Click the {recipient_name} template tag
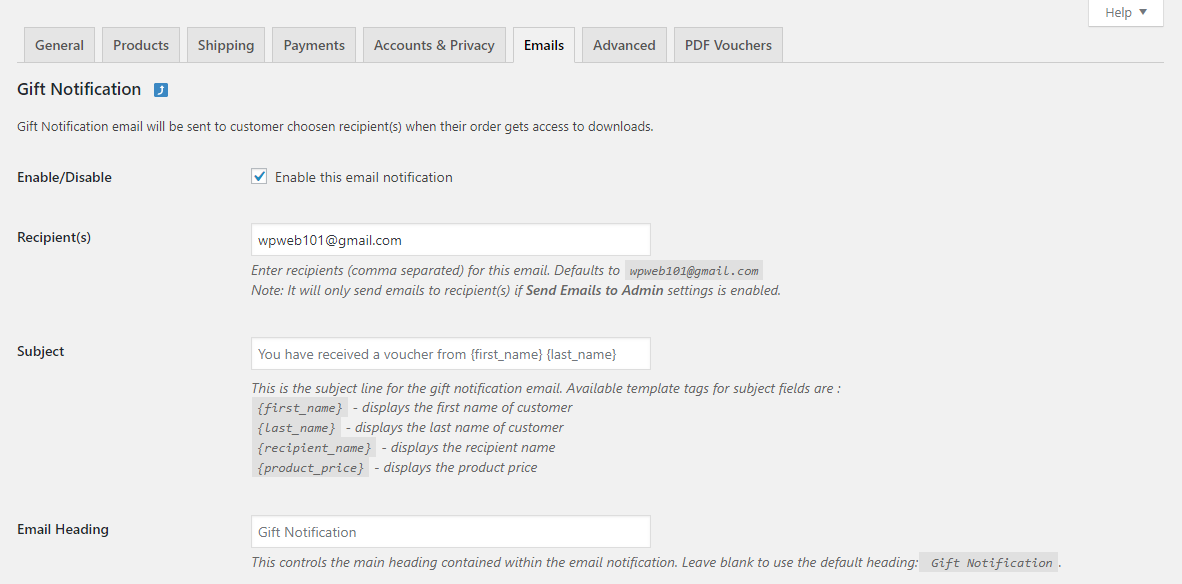This screenshot has height=584, width=1182. (x=314, y=448)
